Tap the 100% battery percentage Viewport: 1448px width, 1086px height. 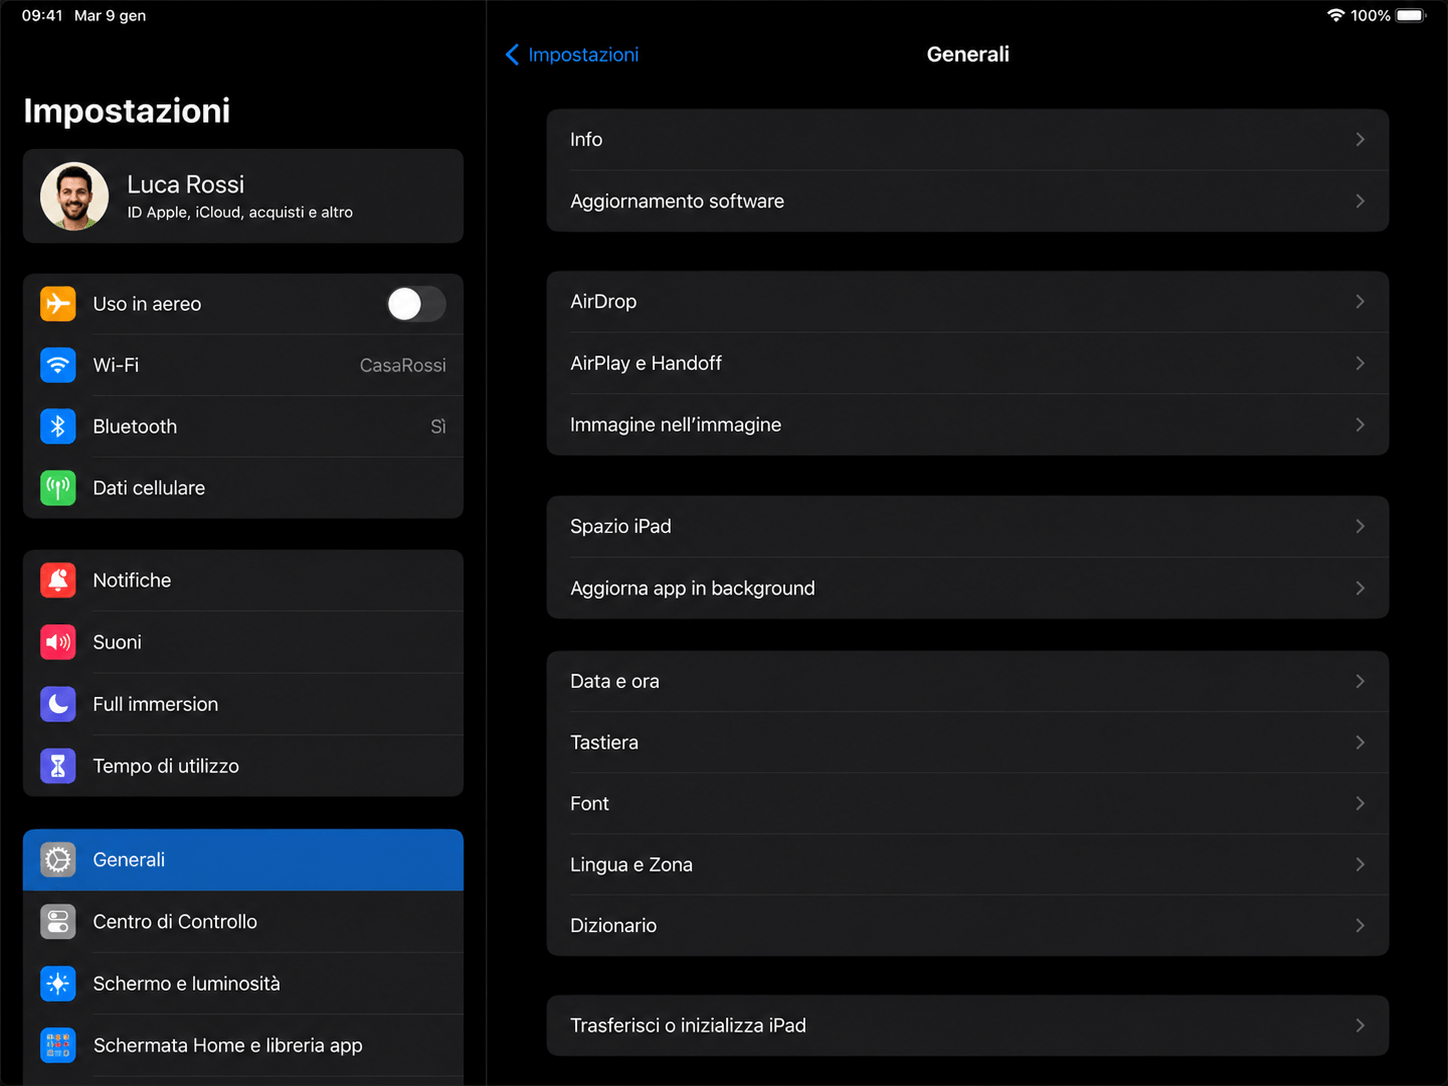click(1370, 15)
